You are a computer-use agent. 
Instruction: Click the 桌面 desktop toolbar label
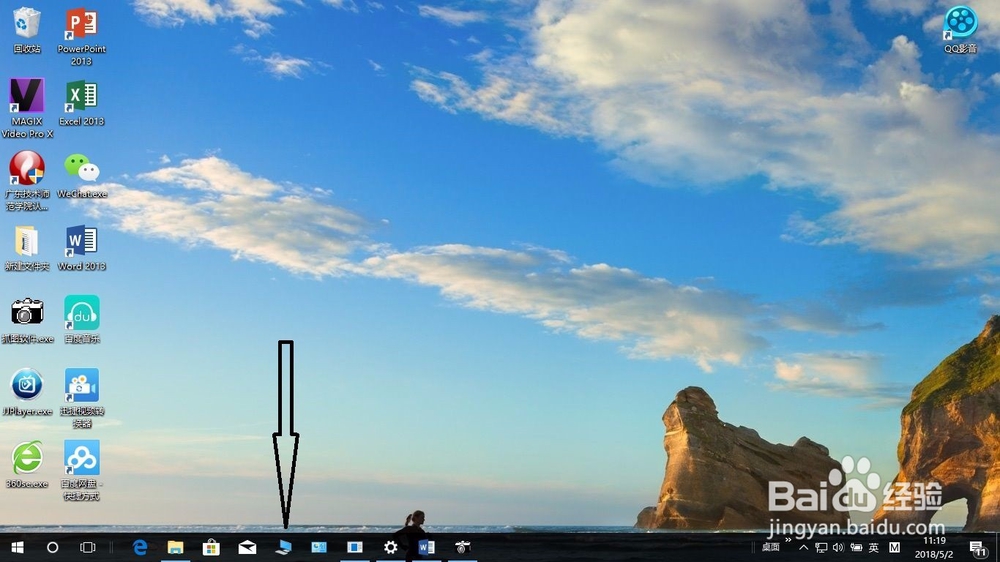(770, 547)
